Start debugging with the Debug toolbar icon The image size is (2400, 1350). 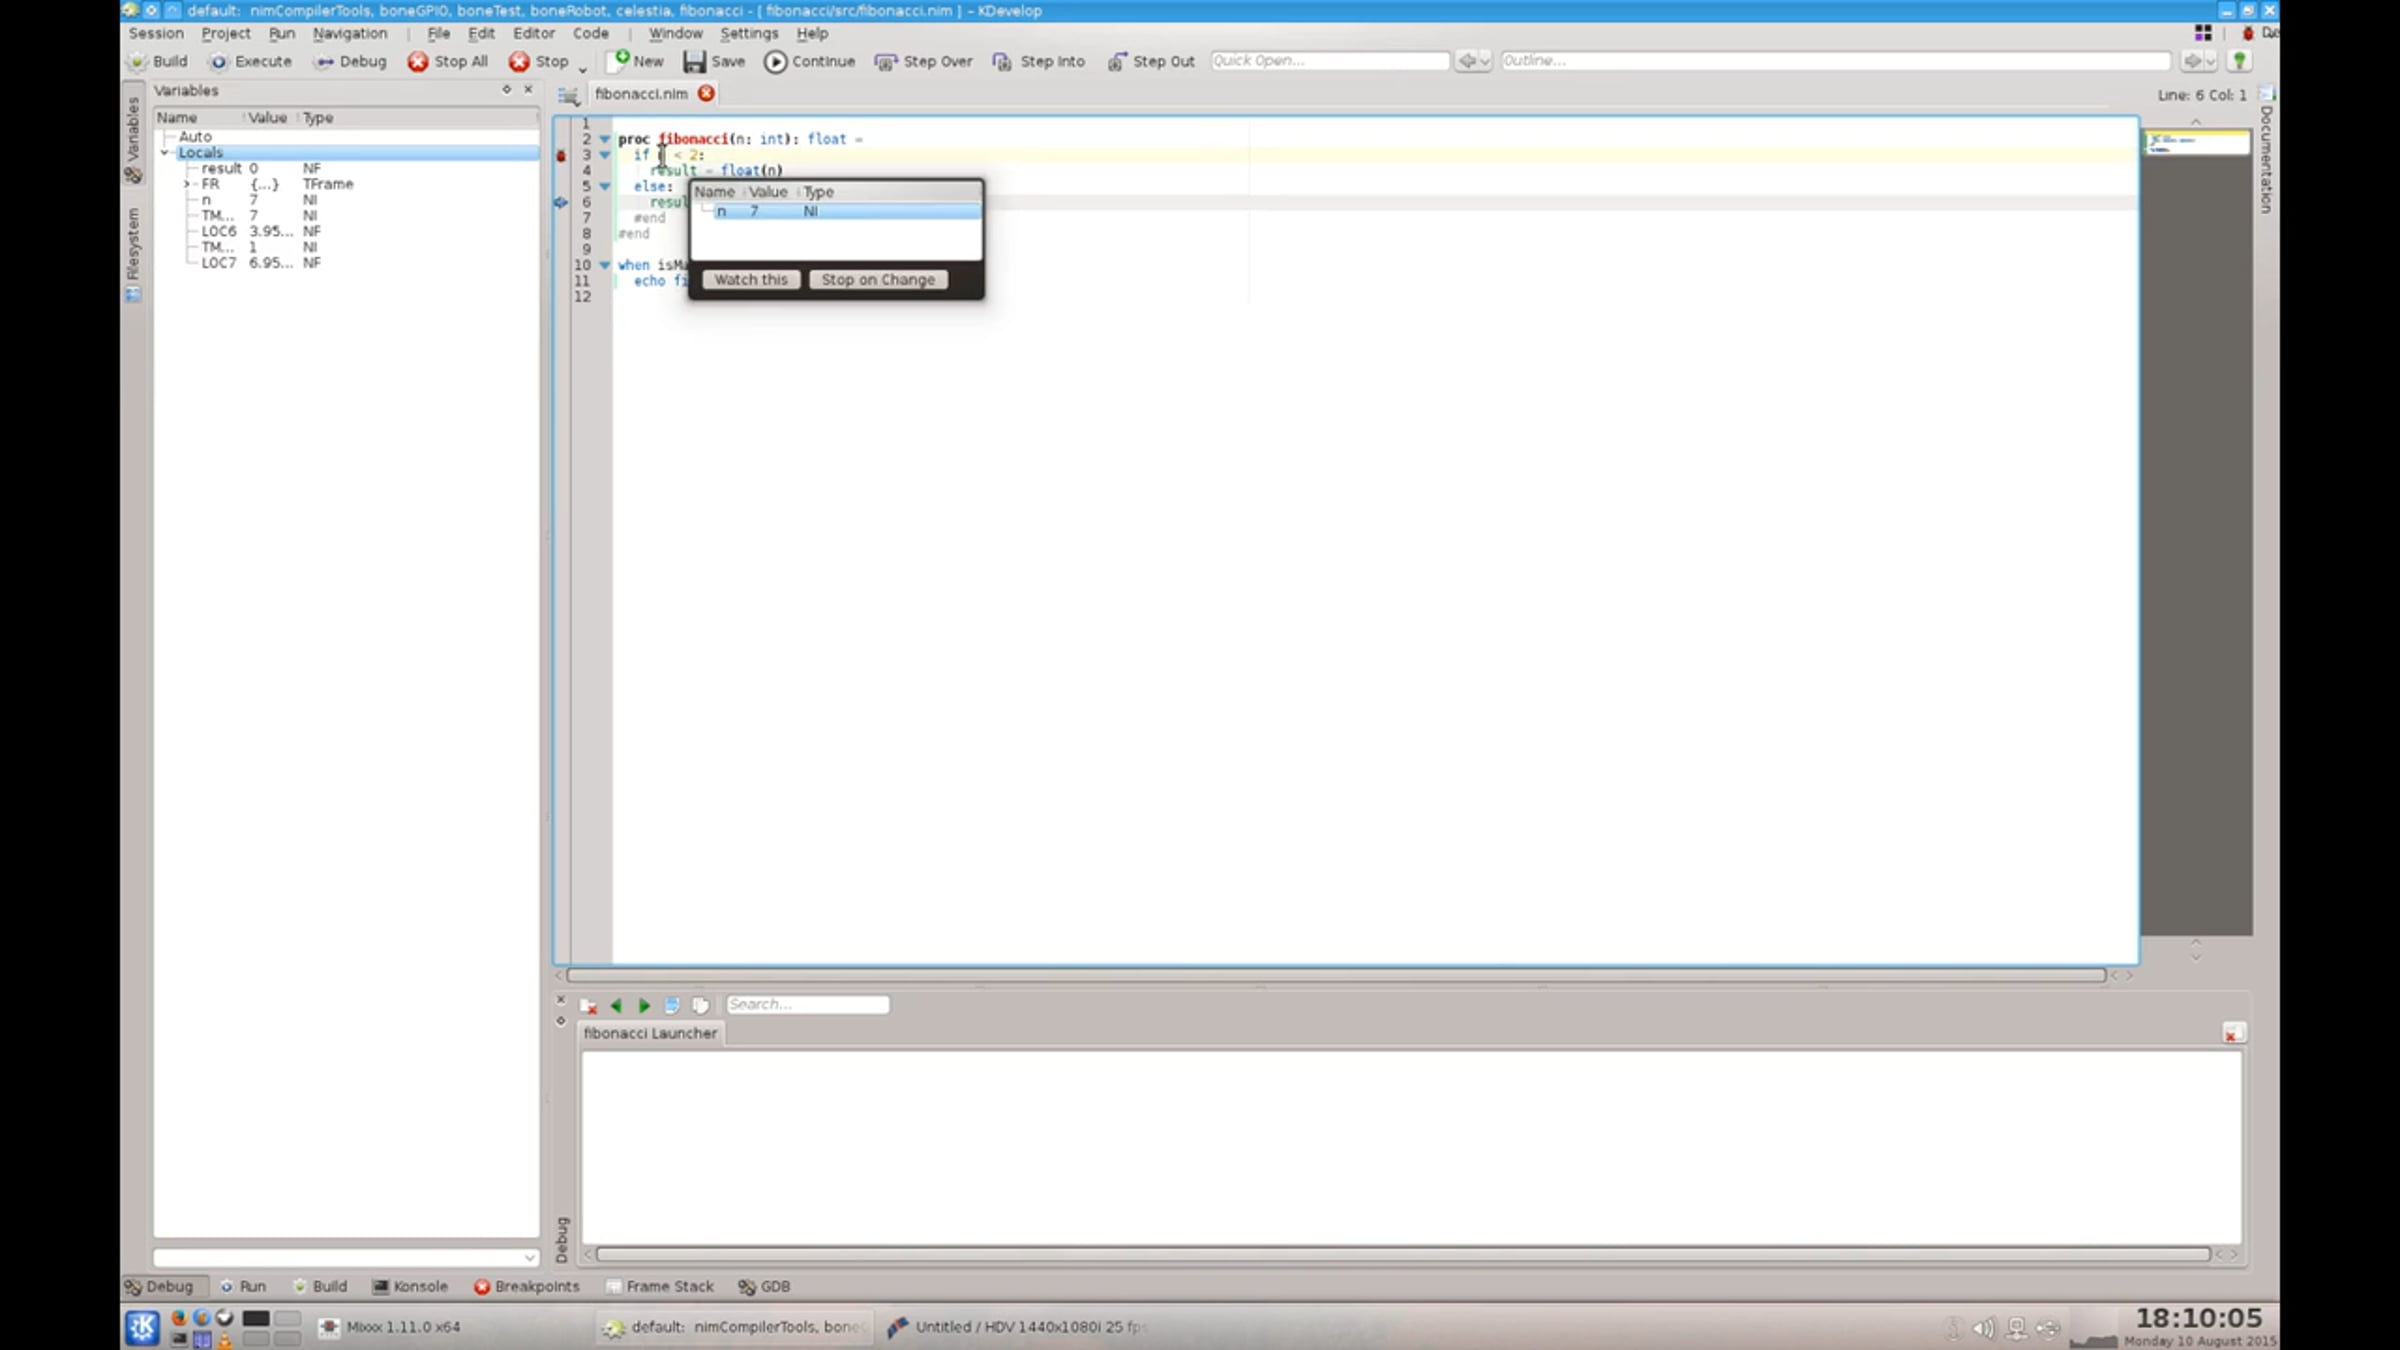point(324,62)
